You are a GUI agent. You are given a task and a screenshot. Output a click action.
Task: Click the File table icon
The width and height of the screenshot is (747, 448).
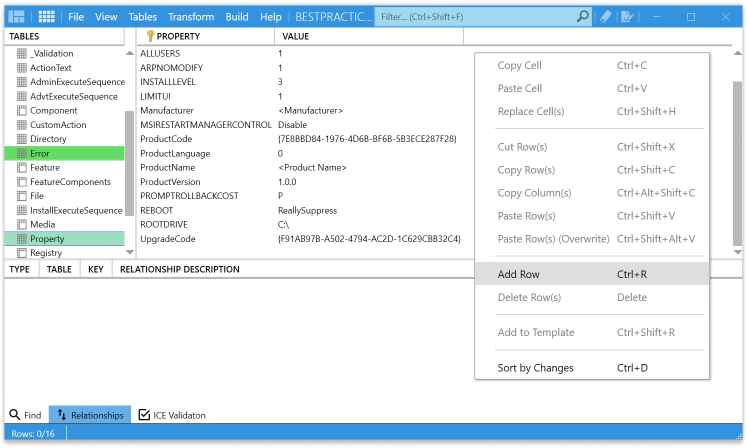click(21, 196)
